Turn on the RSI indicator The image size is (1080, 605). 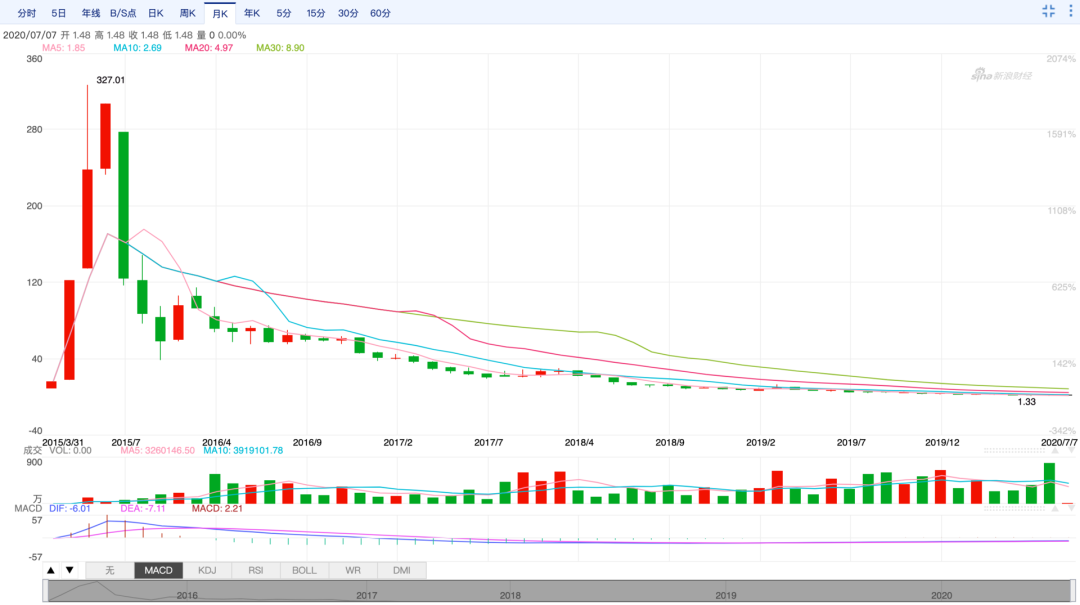point(256,570)
